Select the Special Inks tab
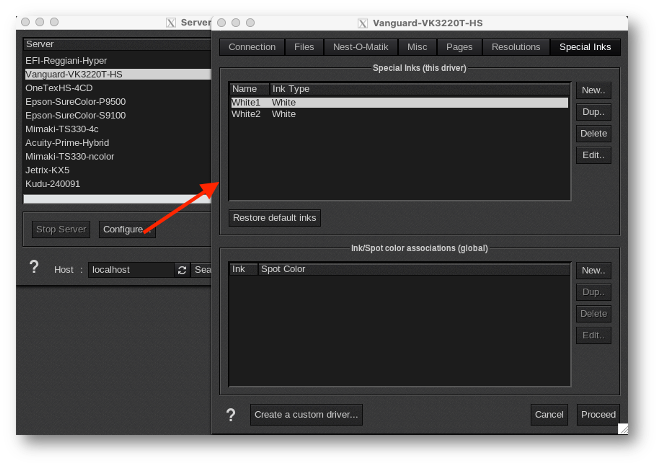Viewport: 659px width, 466px height. click(x=585, y=47)
